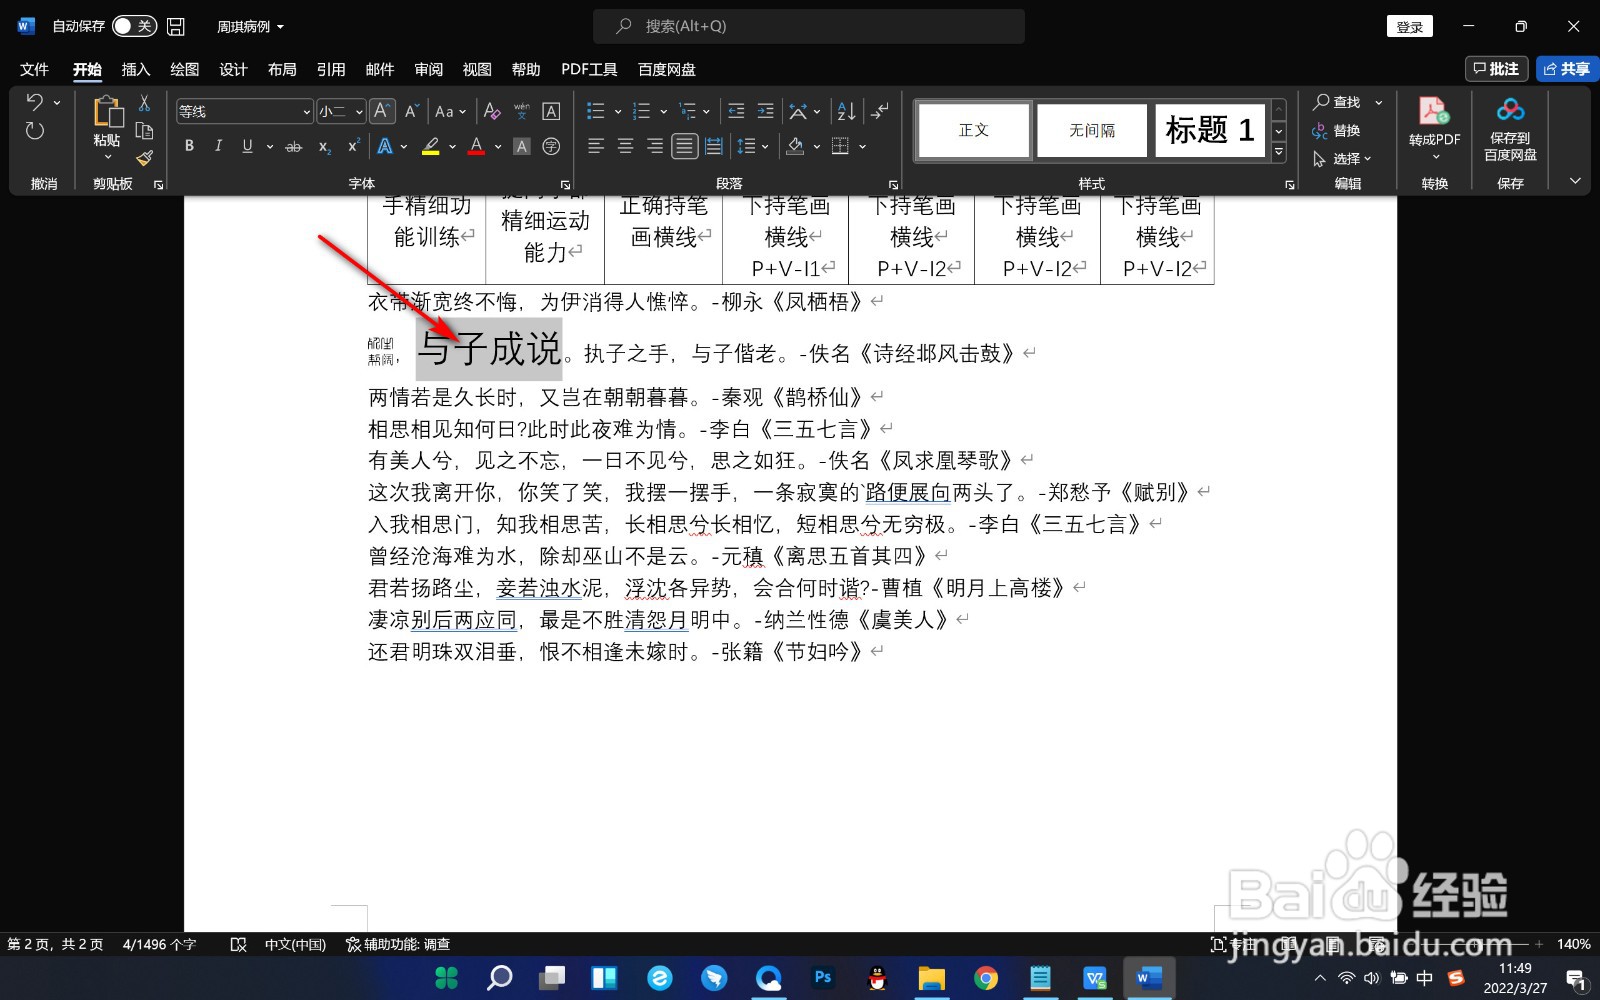Click 替换 replace button
This screenshot has height=1000, width=1600.
1337,131
